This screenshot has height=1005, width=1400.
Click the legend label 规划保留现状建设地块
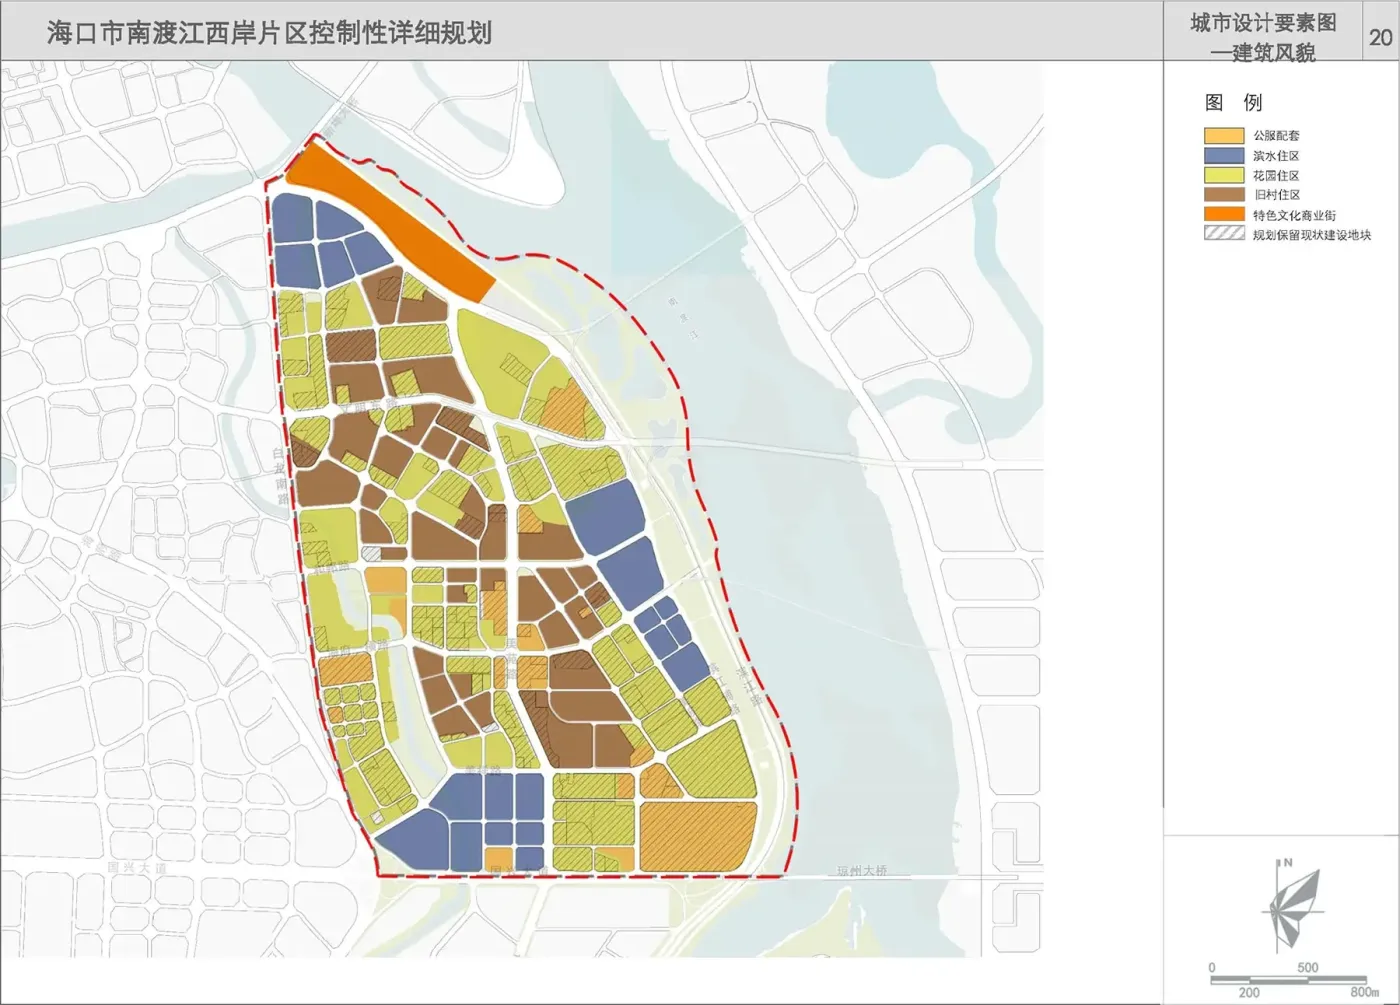click(x=1312, y=235)
